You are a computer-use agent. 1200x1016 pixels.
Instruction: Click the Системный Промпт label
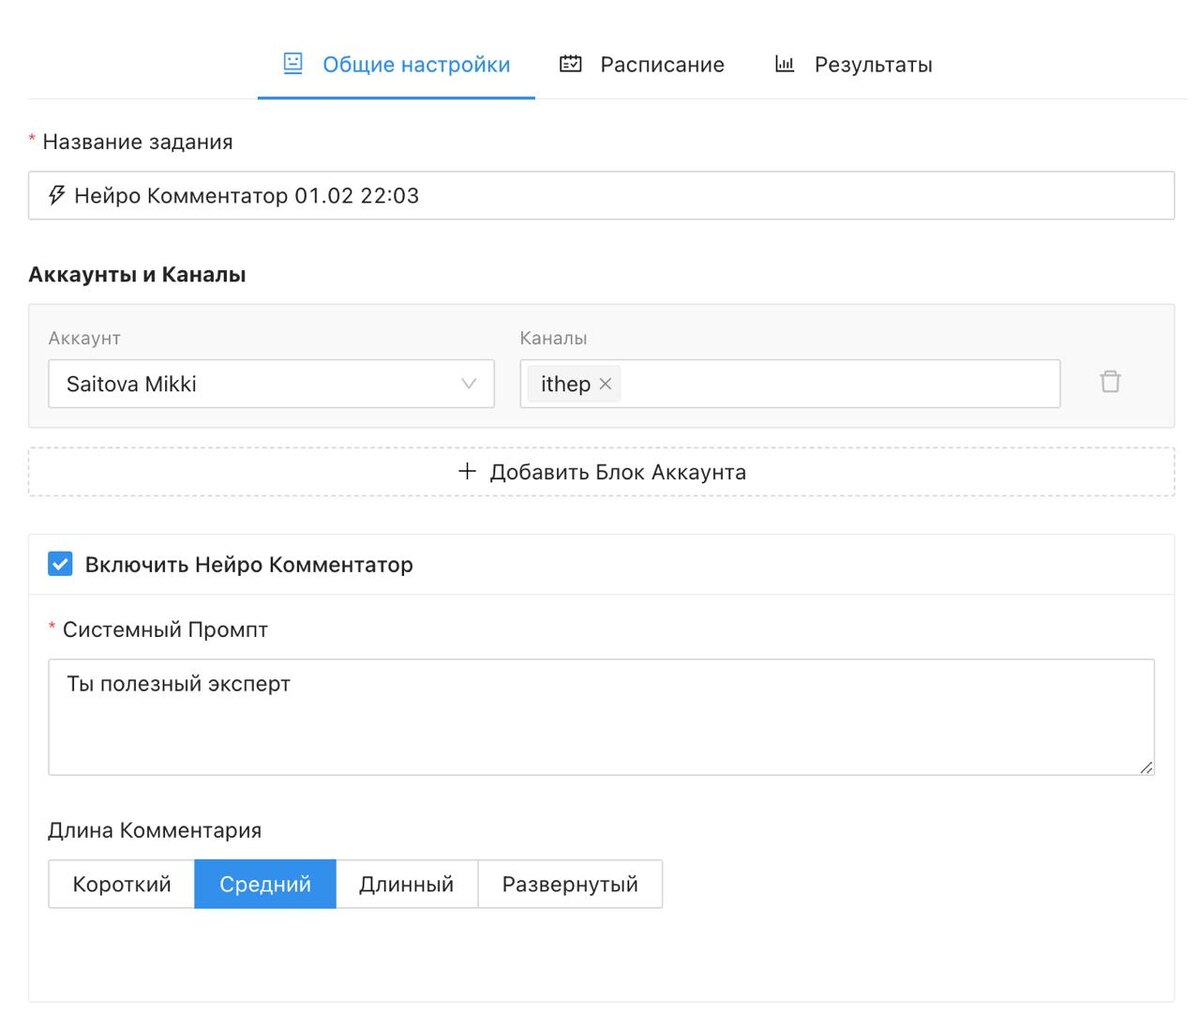[165, 630]
